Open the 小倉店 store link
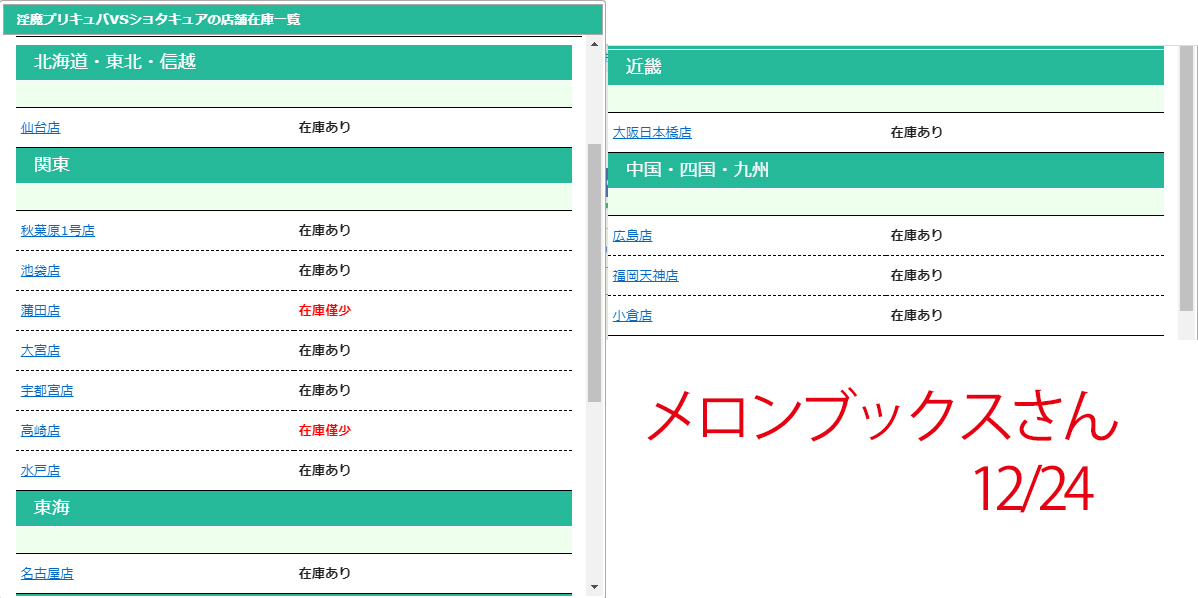The height and width of the screenshot is (598, 1198). [x=633, y=315]
